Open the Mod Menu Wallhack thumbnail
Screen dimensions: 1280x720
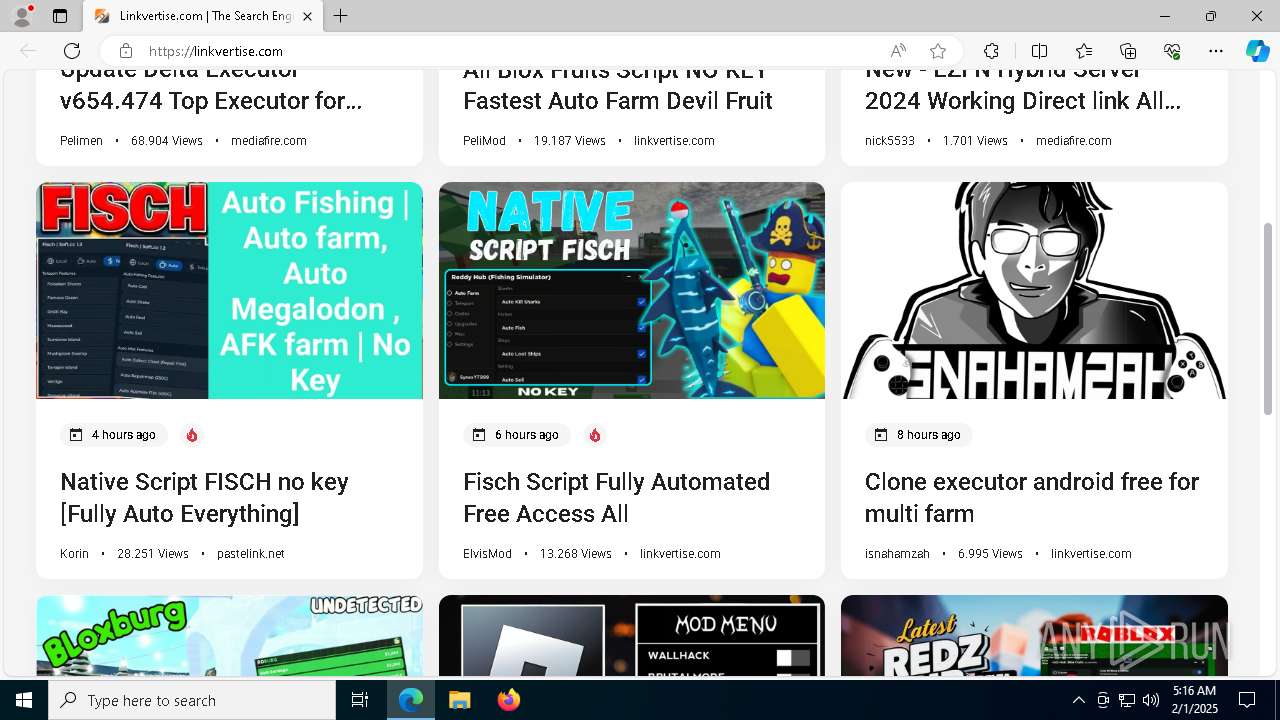click(x=632, y=636)
